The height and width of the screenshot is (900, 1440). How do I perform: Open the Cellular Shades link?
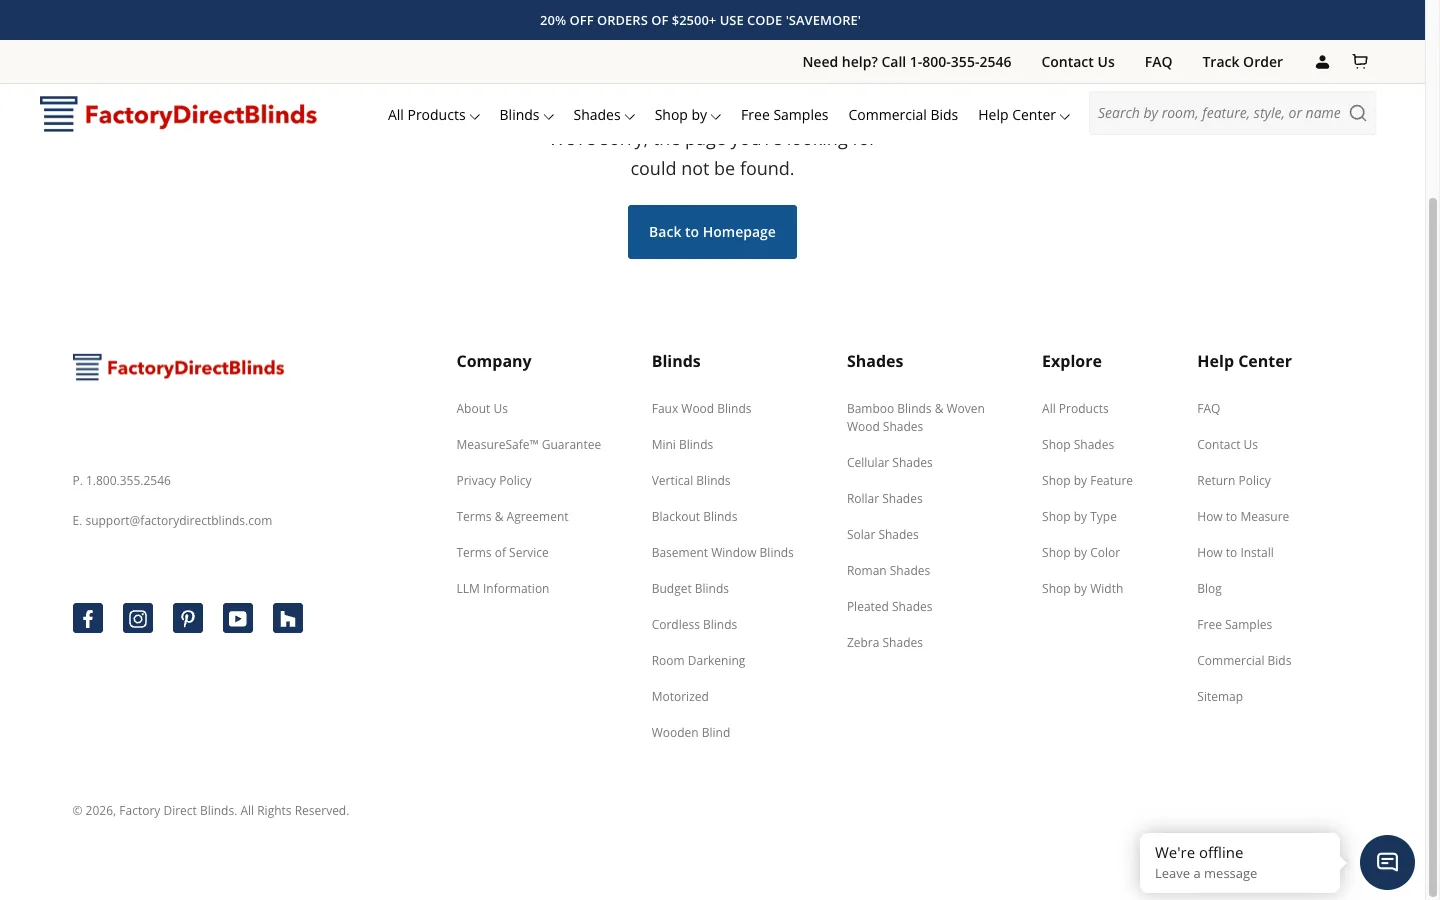tap(889, 463)
